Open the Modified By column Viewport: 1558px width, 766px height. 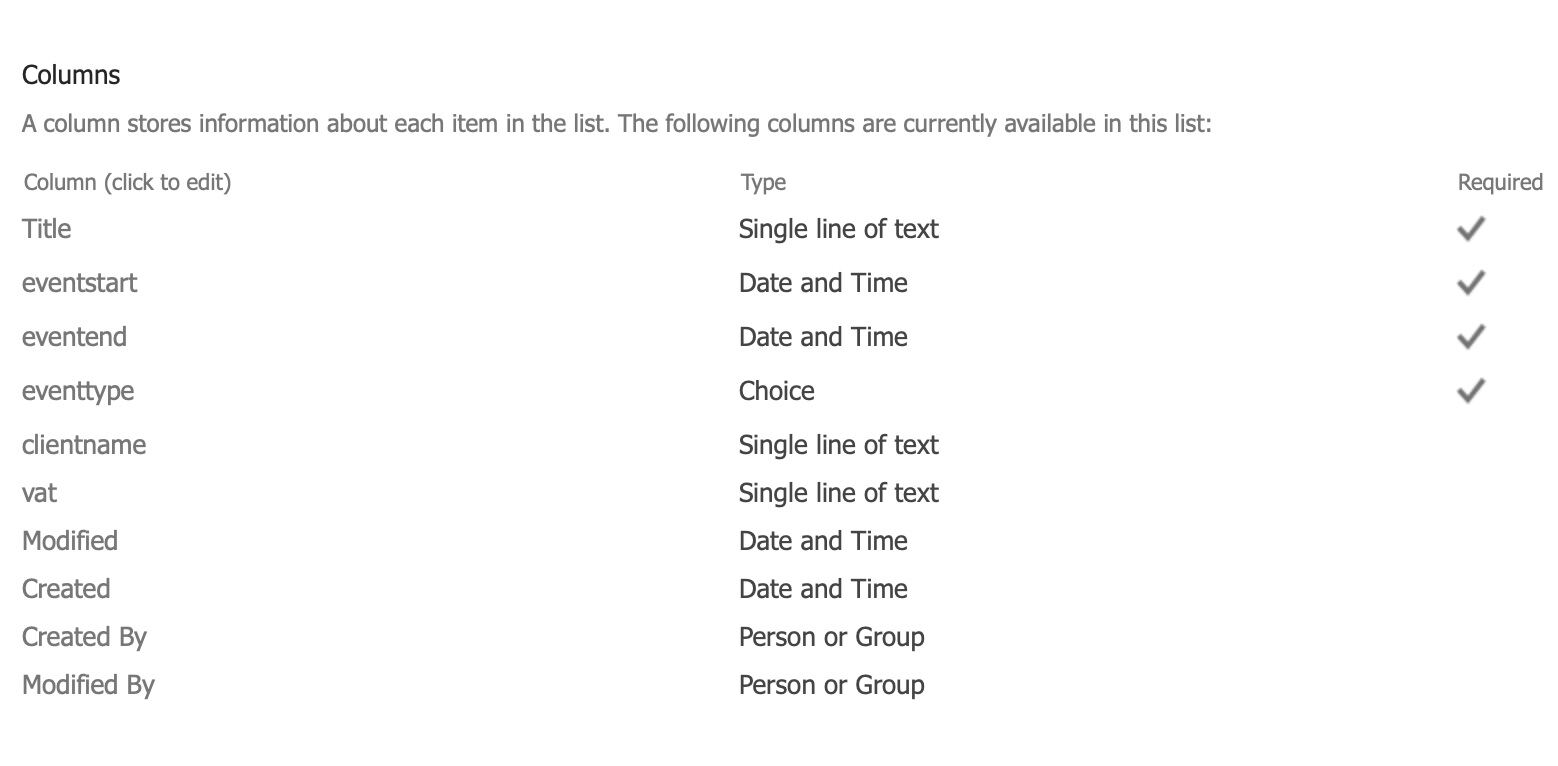coord(88,685)
